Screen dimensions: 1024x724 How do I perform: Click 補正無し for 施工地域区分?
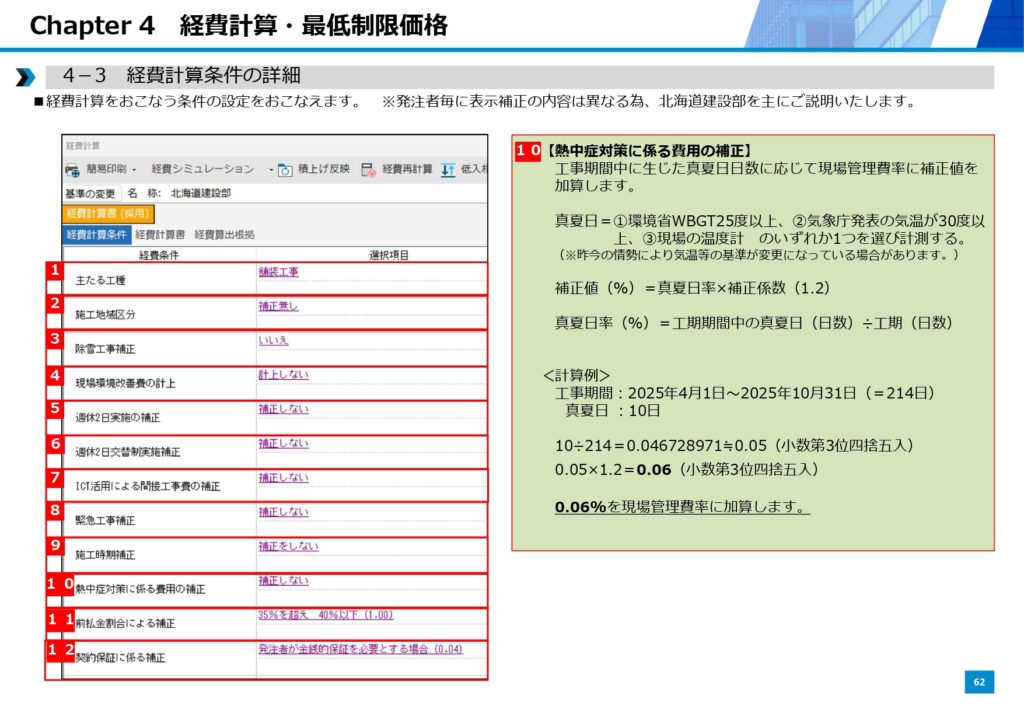tap(278, 306)
